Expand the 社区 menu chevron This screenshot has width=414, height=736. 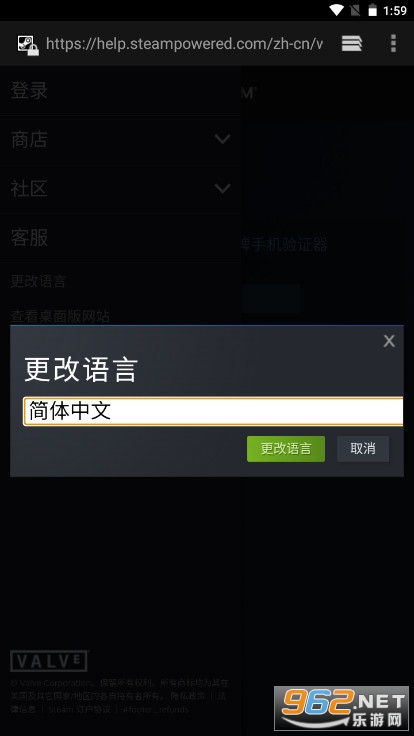[x=222, y=188]
